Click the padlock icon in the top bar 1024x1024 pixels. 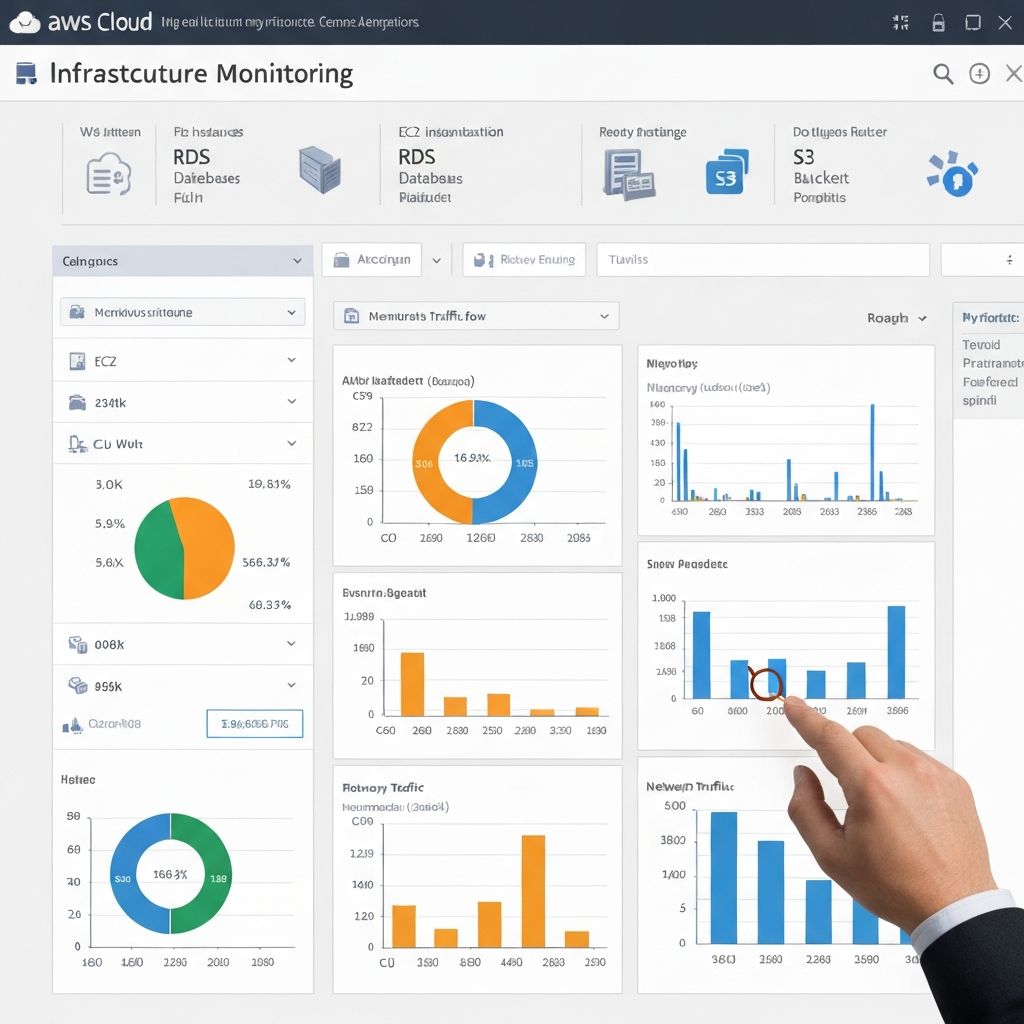(x=938, y=22)
